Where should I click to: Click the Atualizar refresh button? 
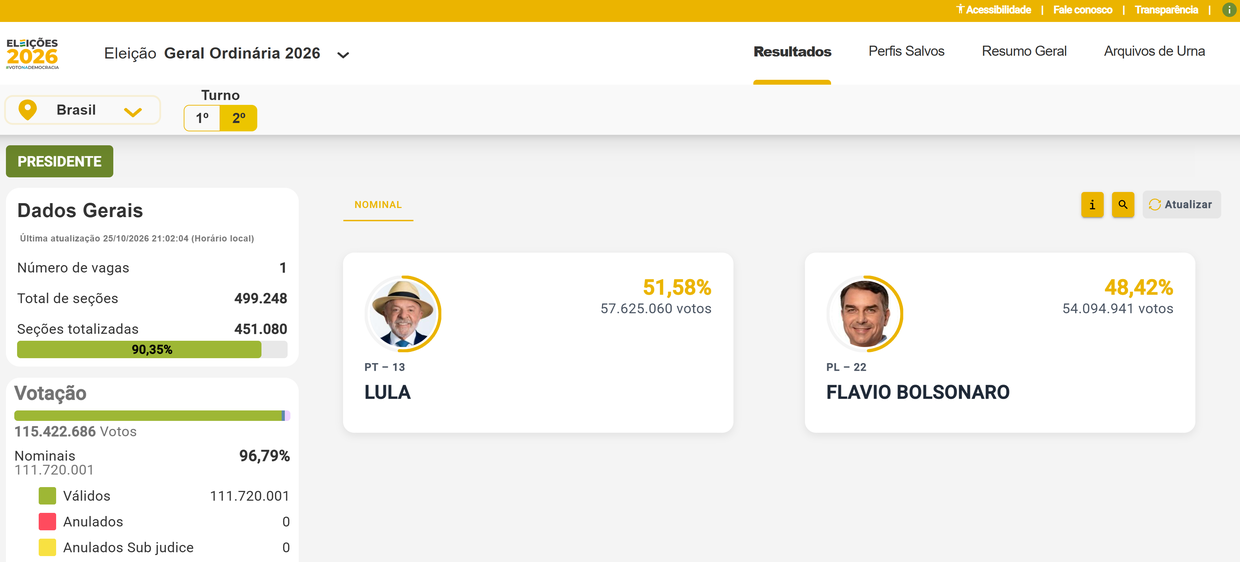pyautogui.click(x=1181, y=204)
